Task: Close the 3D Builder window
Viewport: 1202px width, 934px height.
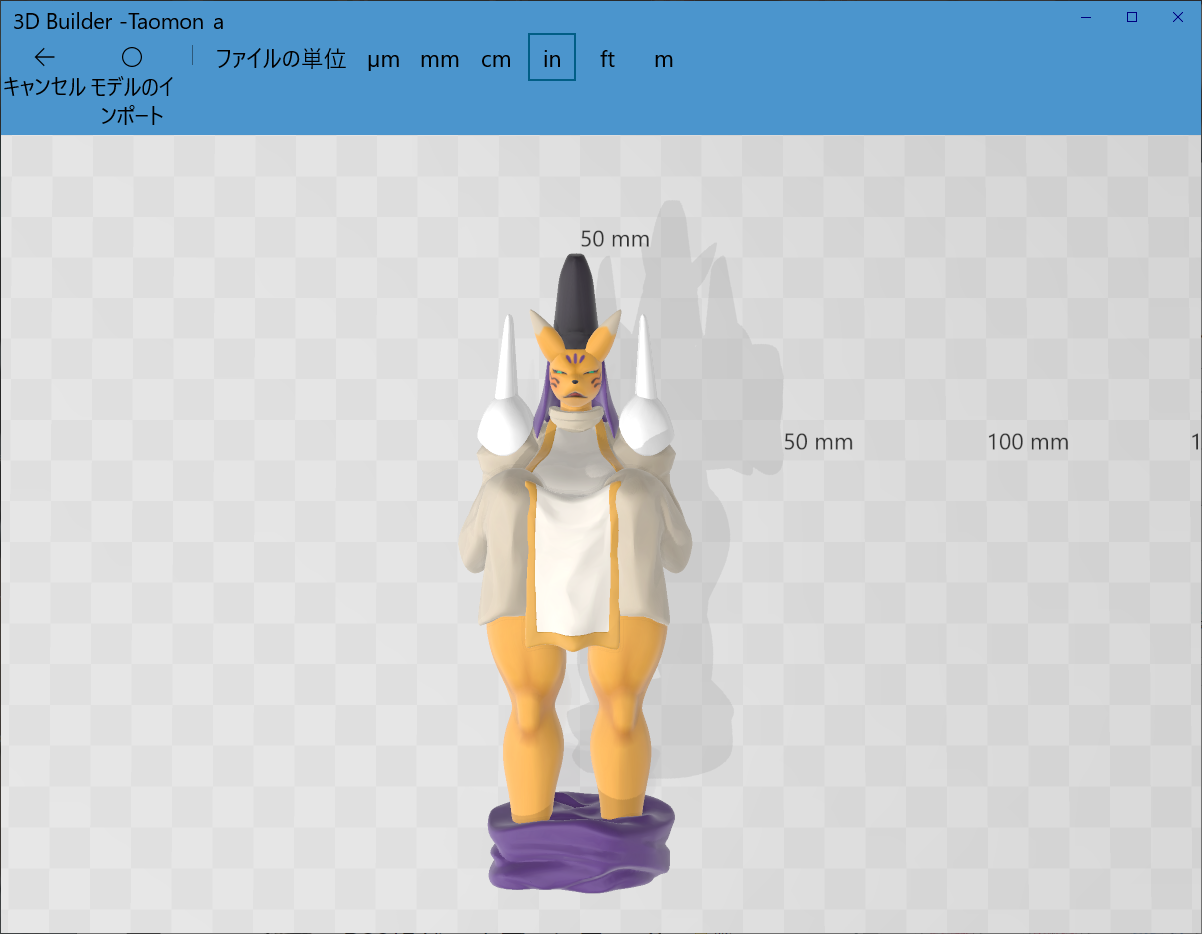Action: 1178,17
